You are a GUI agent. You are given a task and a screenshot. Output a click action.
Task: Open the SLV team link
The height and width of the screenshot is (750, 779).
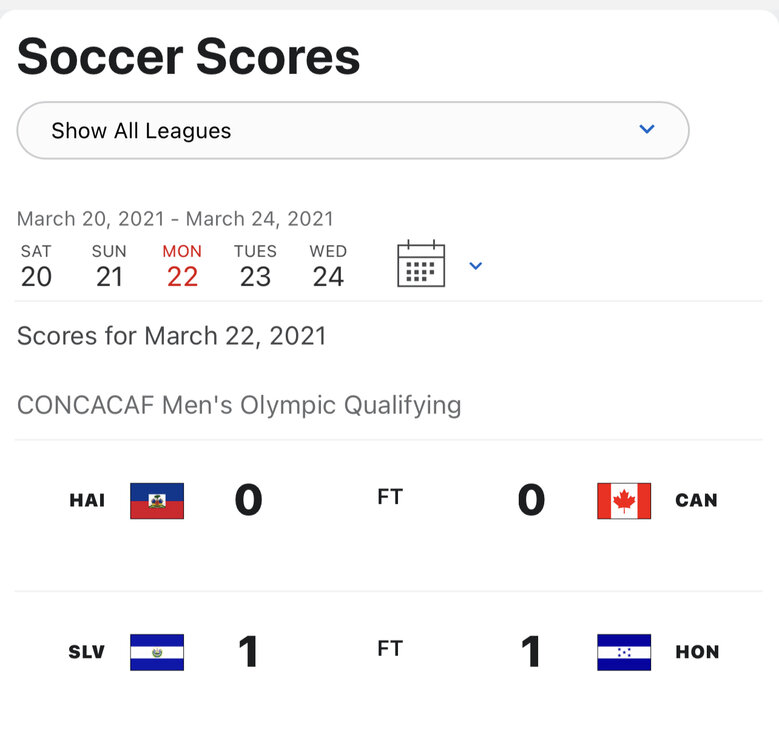point(87,652)
